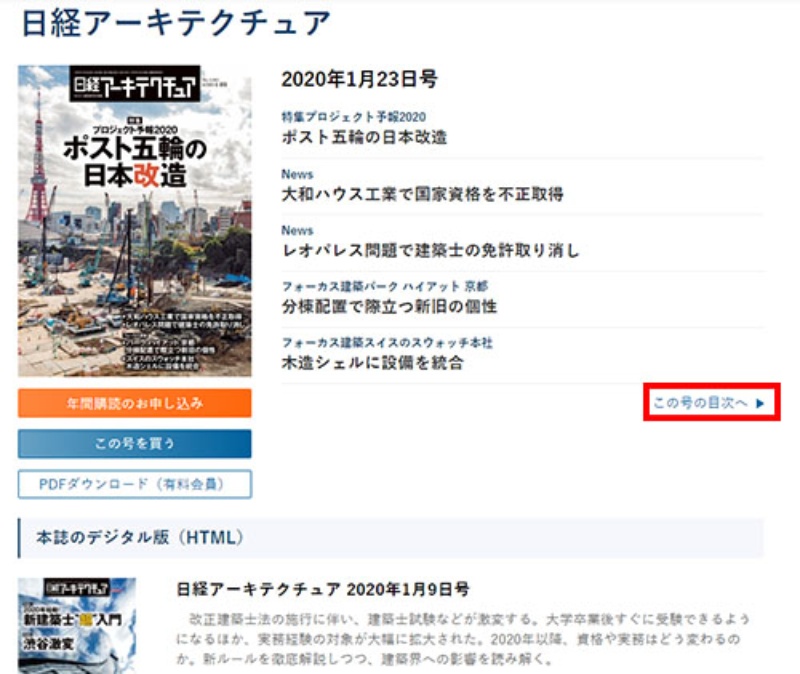Image resolution: width=800 pixels, height=674 pixels.
Task: Click the small 2020年1月9日号 cover thumbnail
Action: coord(77,624)
